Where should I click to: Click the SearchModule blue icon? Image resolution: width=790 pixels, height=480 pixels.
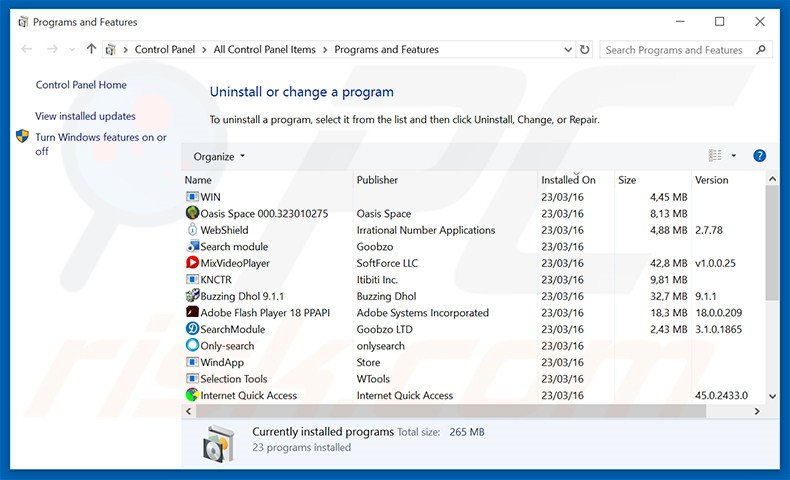[192, 329]
